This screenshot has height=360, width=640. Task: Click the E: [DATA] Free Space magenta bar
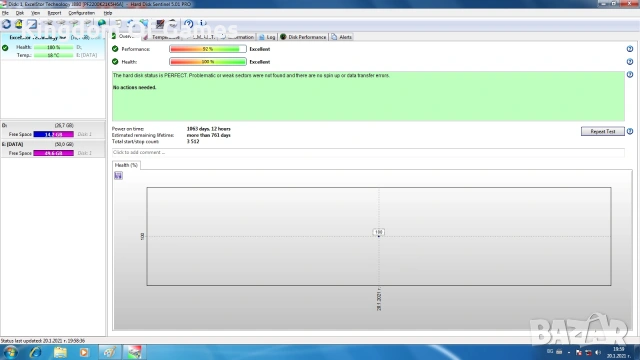point(53,153)
